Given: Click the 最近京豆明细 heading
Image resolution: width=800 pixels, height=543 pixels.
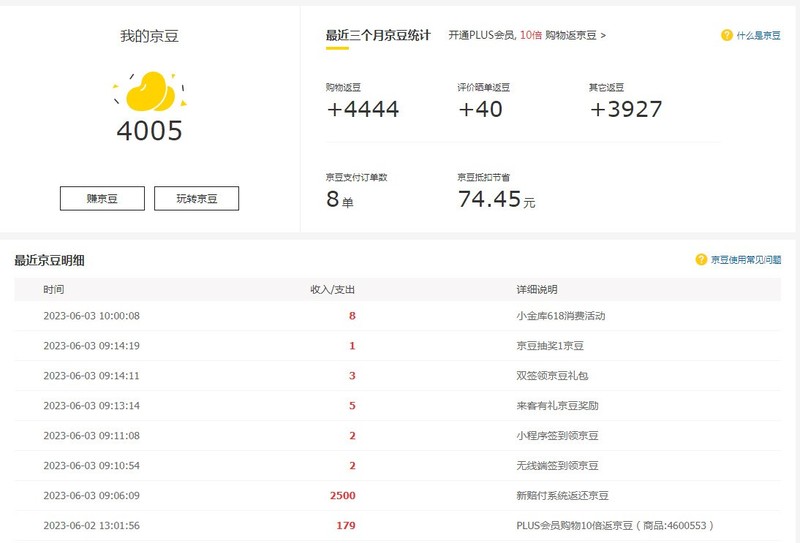Looking at the screenshot, I should click(49, 260).
